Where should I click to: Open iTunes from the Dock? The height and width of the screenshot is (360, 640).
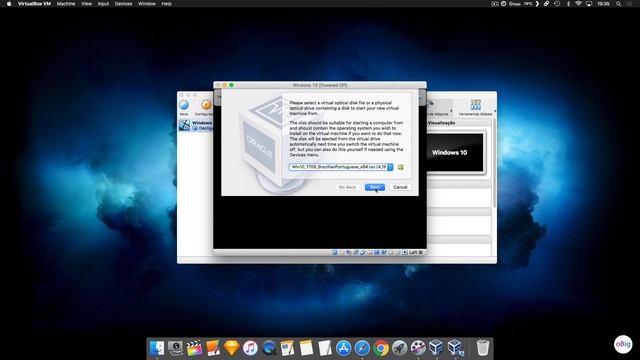click(x=250, y=348)
